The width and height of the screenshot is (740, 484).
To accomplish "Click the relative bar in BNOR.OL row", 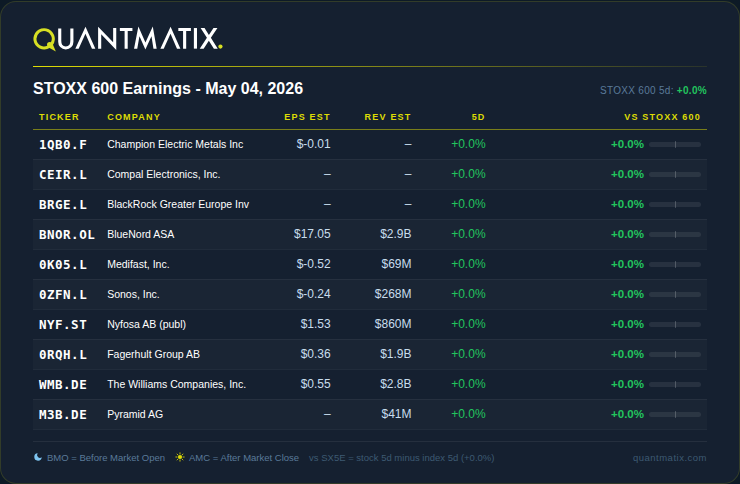I will point(675,234).
